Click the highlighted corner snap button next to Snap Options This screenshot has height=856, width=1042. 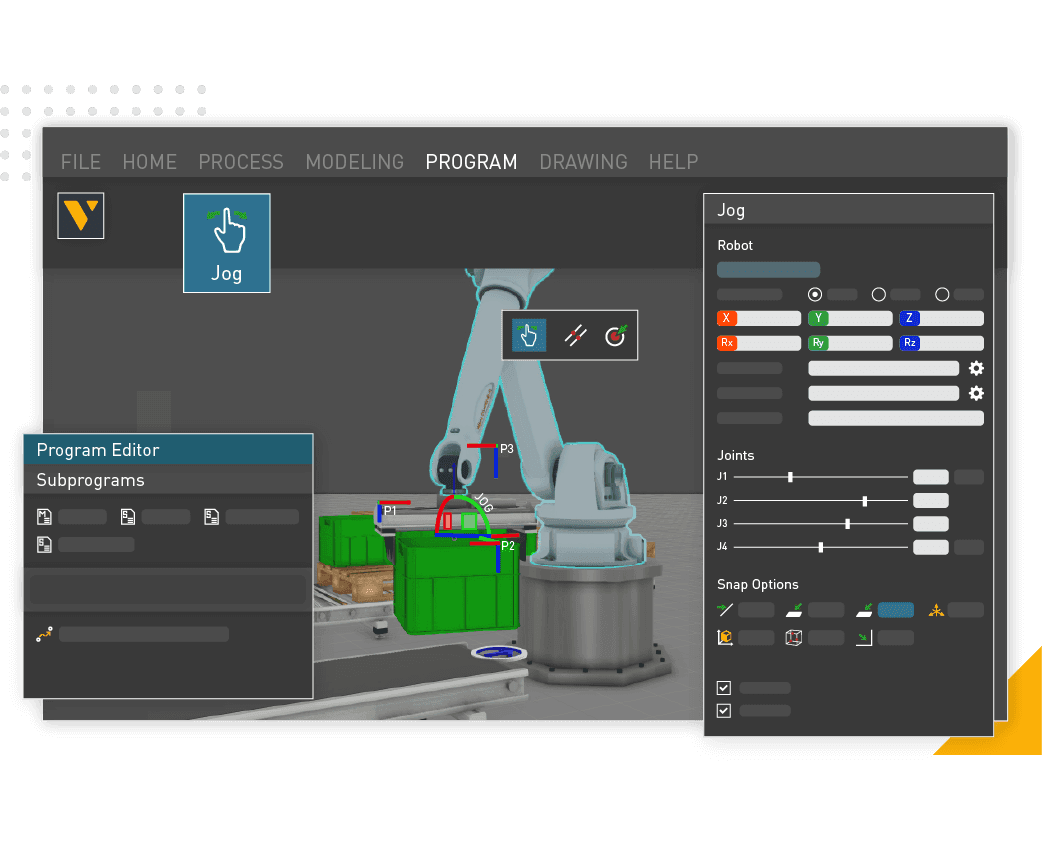894,610
